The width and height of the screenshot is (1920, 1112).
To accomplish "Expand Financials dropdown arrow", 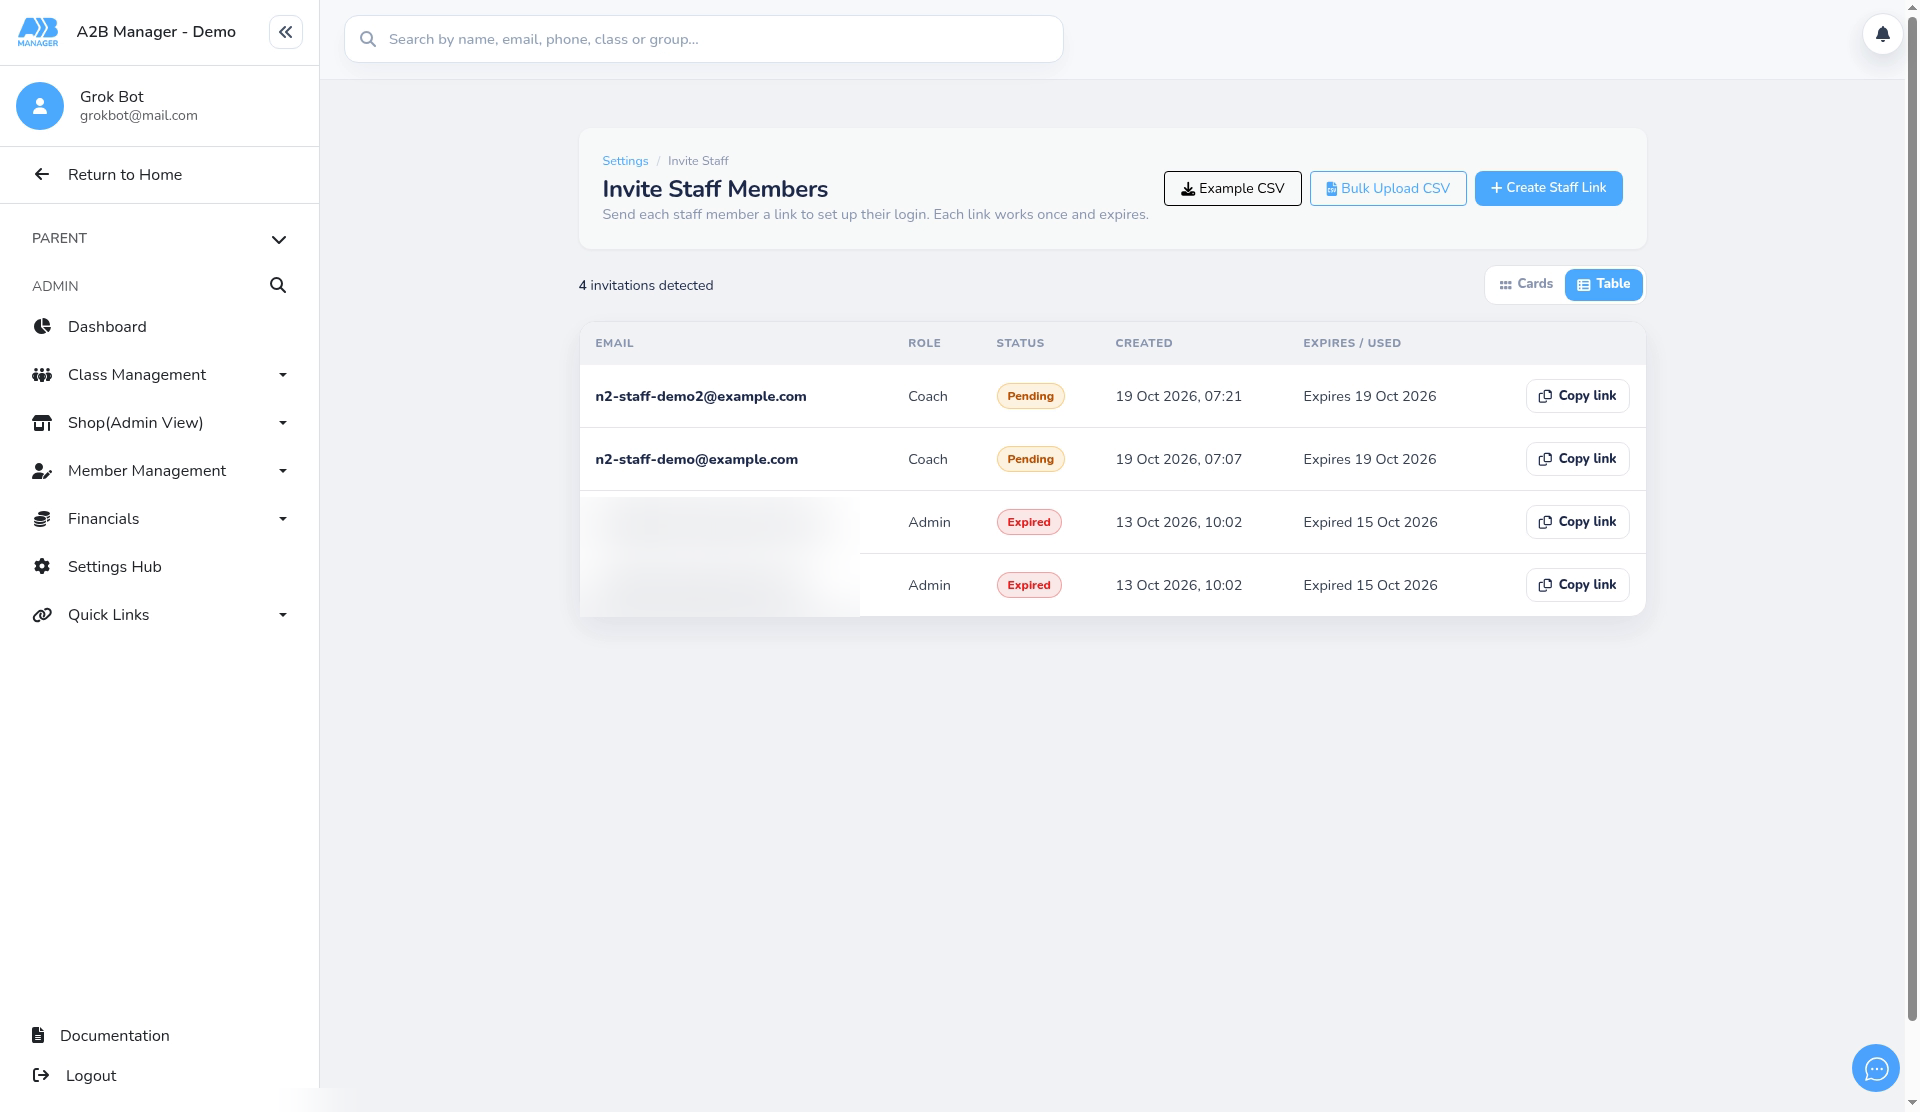I will click(283, 519).
